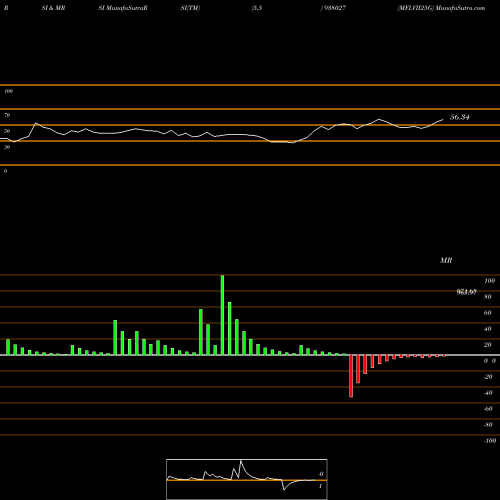The width and height of the screenshot is (500, 500).
Task: Click the MR axis label 60
Action: [487, 313]
